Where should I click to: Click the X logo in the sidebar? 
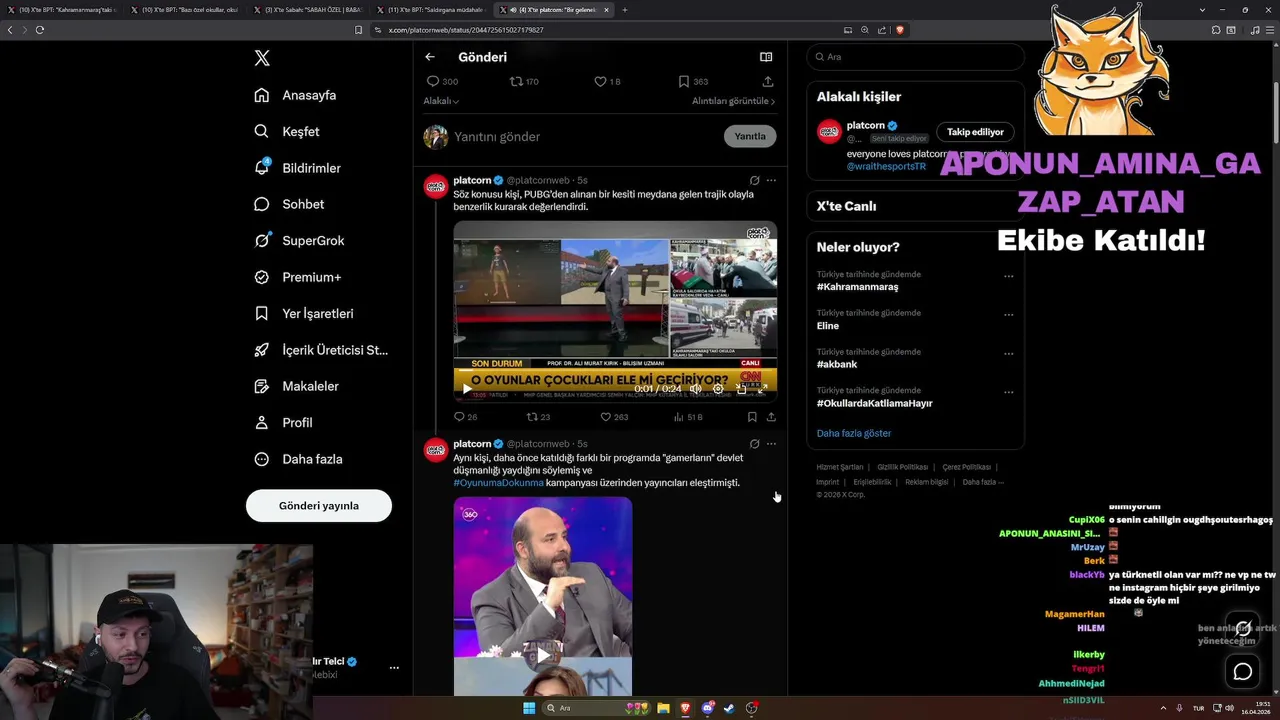click(262, 58)
